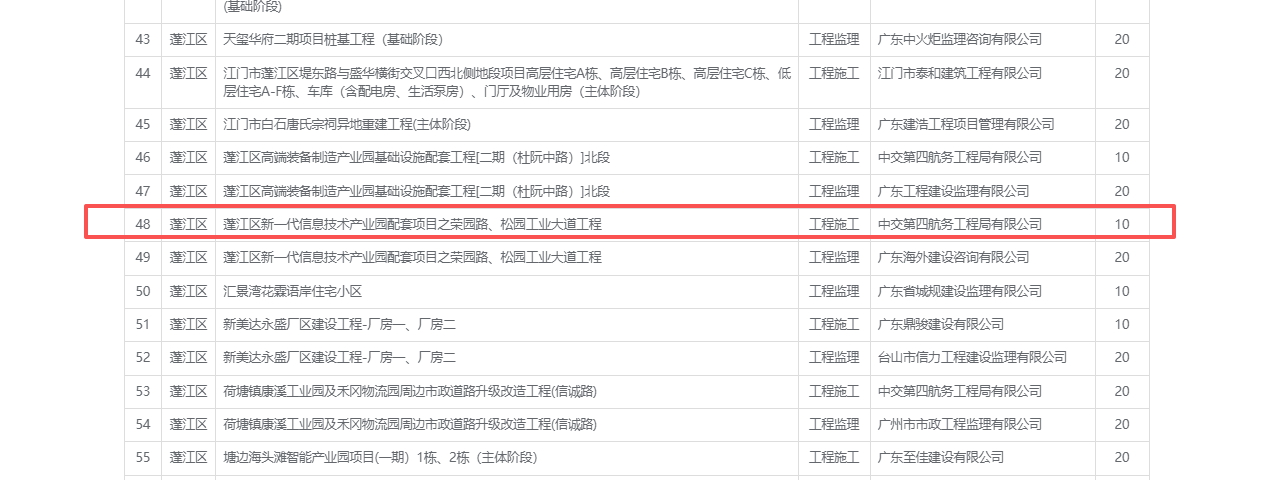Select company 广东中火炬监理咨询有限公司
The width and height of the screenshot is (1264, 480).
click(x=959, y=40)
